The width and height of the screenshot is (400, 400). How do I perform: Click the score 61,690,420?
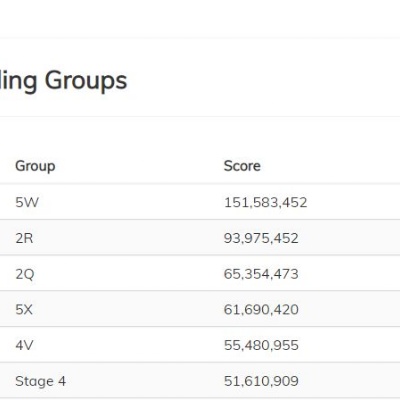261,310
